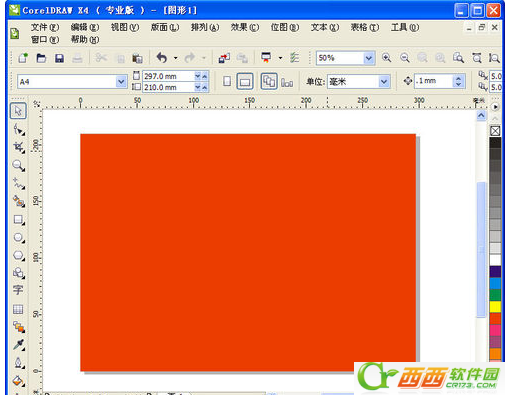This screenshot has height=395, width=505.
Task: Create a new document
Action: [23, 58]
